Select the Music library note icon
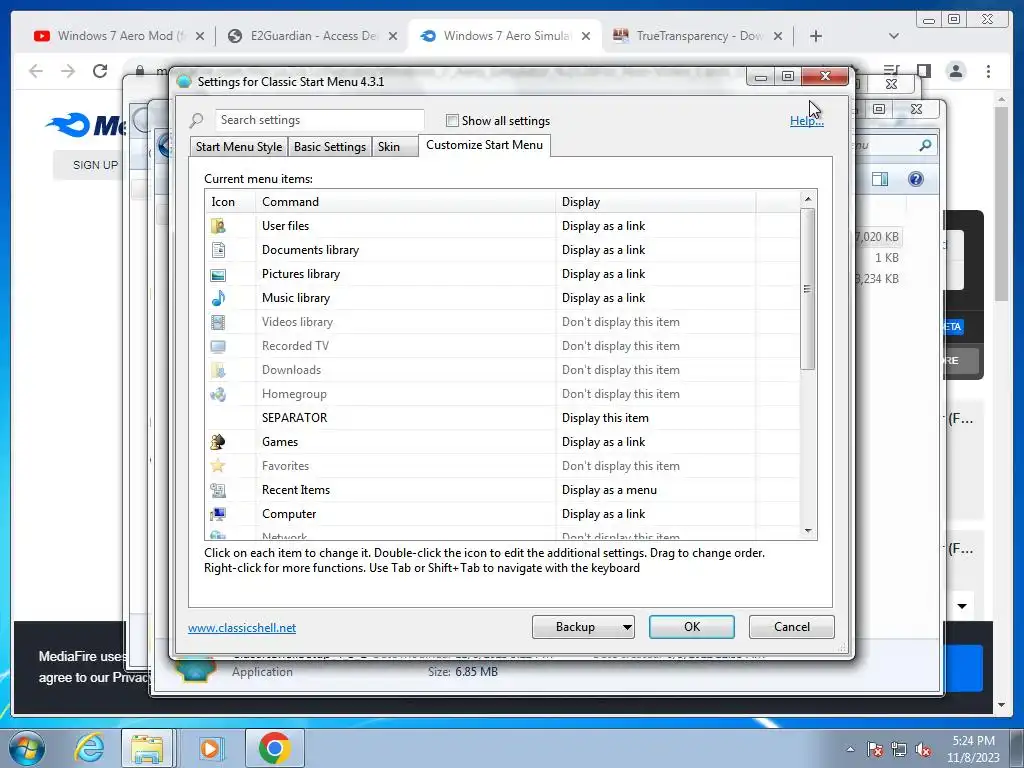Screen dimensions: 1024x768 [x=218, y=298]
